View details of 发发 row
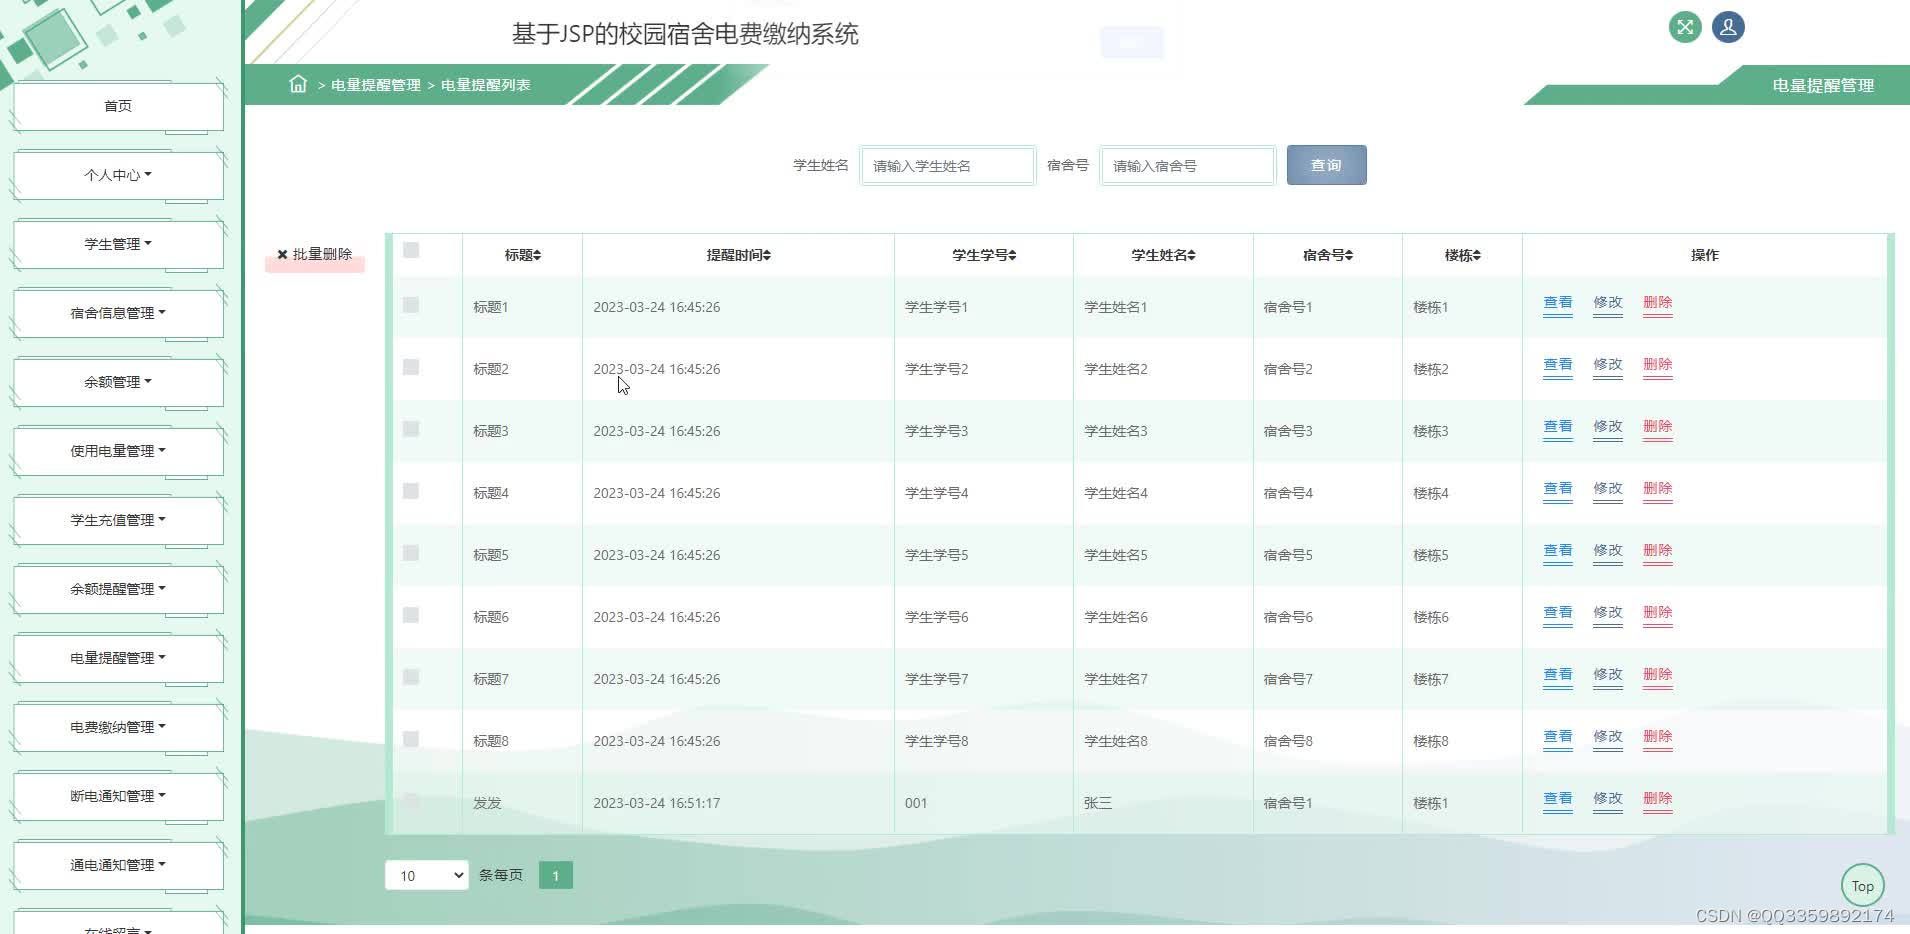This screenshot has width=1910, height=934. (x=1558, y=799)
